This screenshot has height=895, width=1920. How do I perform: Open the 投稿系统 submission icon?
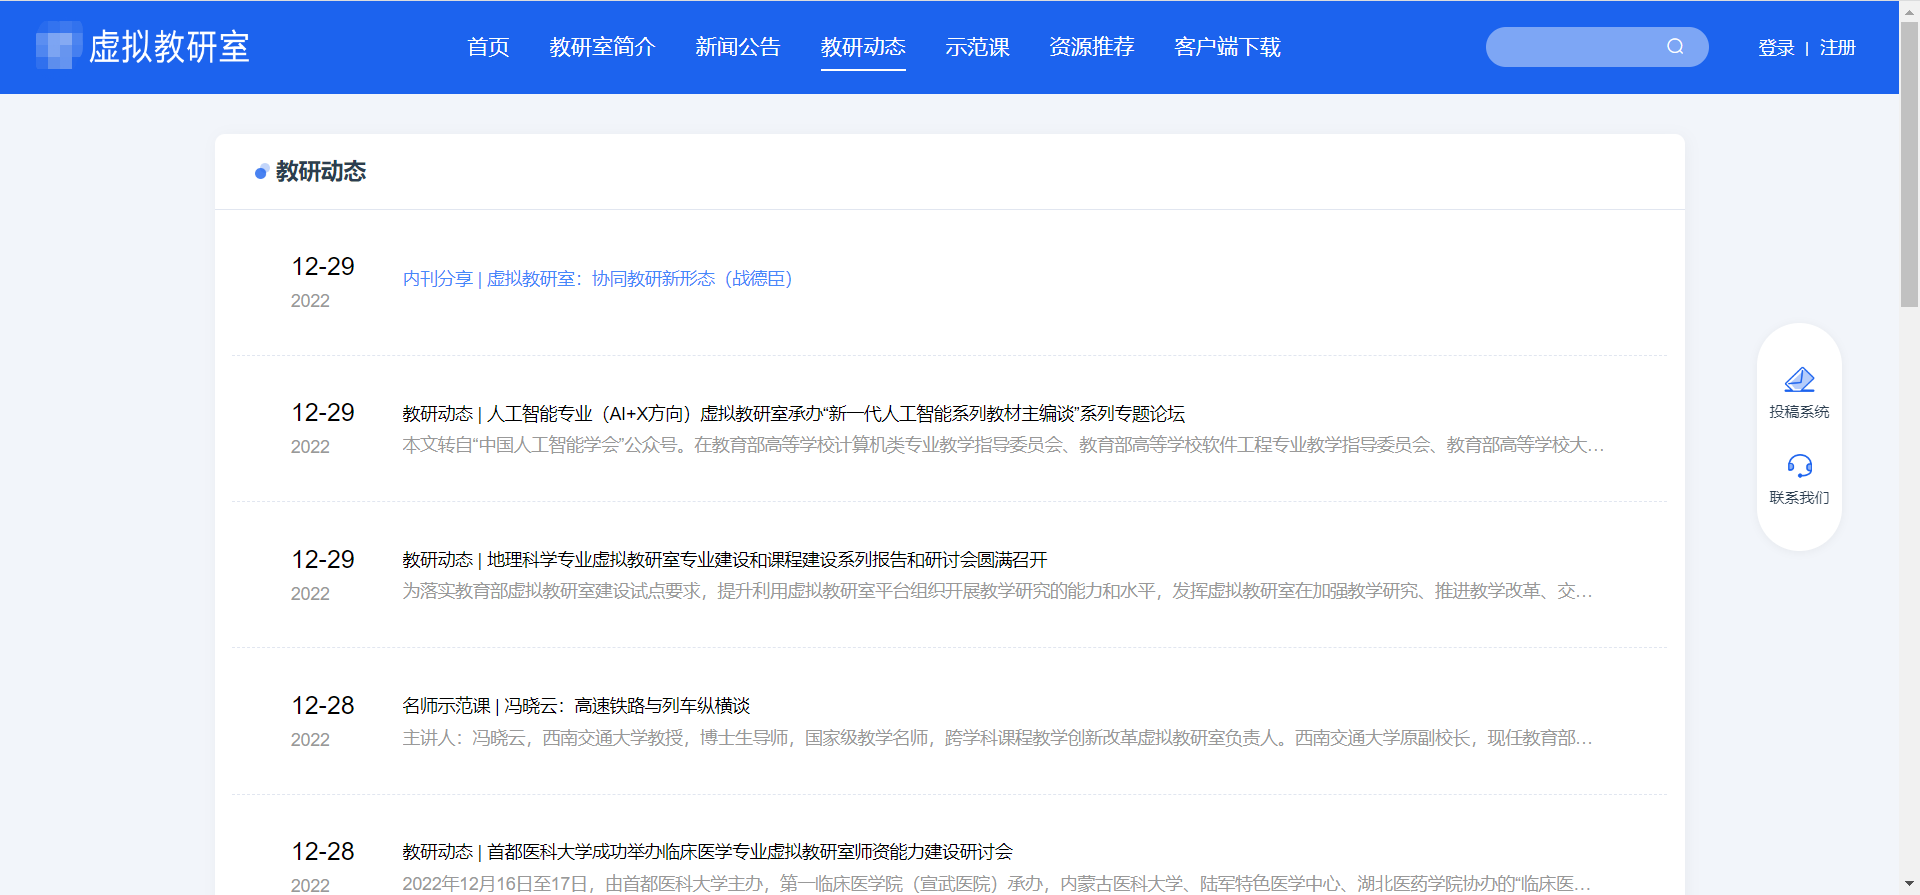(1799, 380)
